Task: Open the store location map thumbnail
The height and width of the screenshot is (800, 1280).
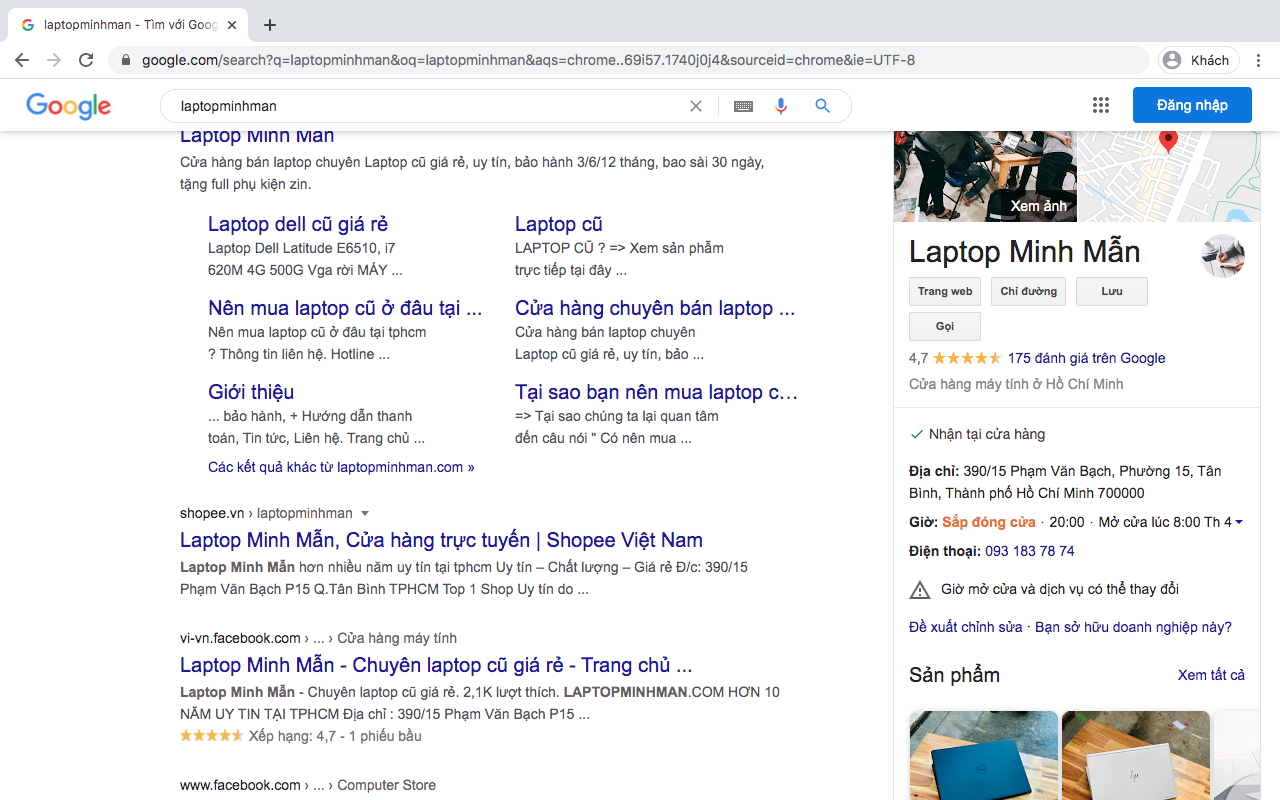Action: pos(1169,176)
